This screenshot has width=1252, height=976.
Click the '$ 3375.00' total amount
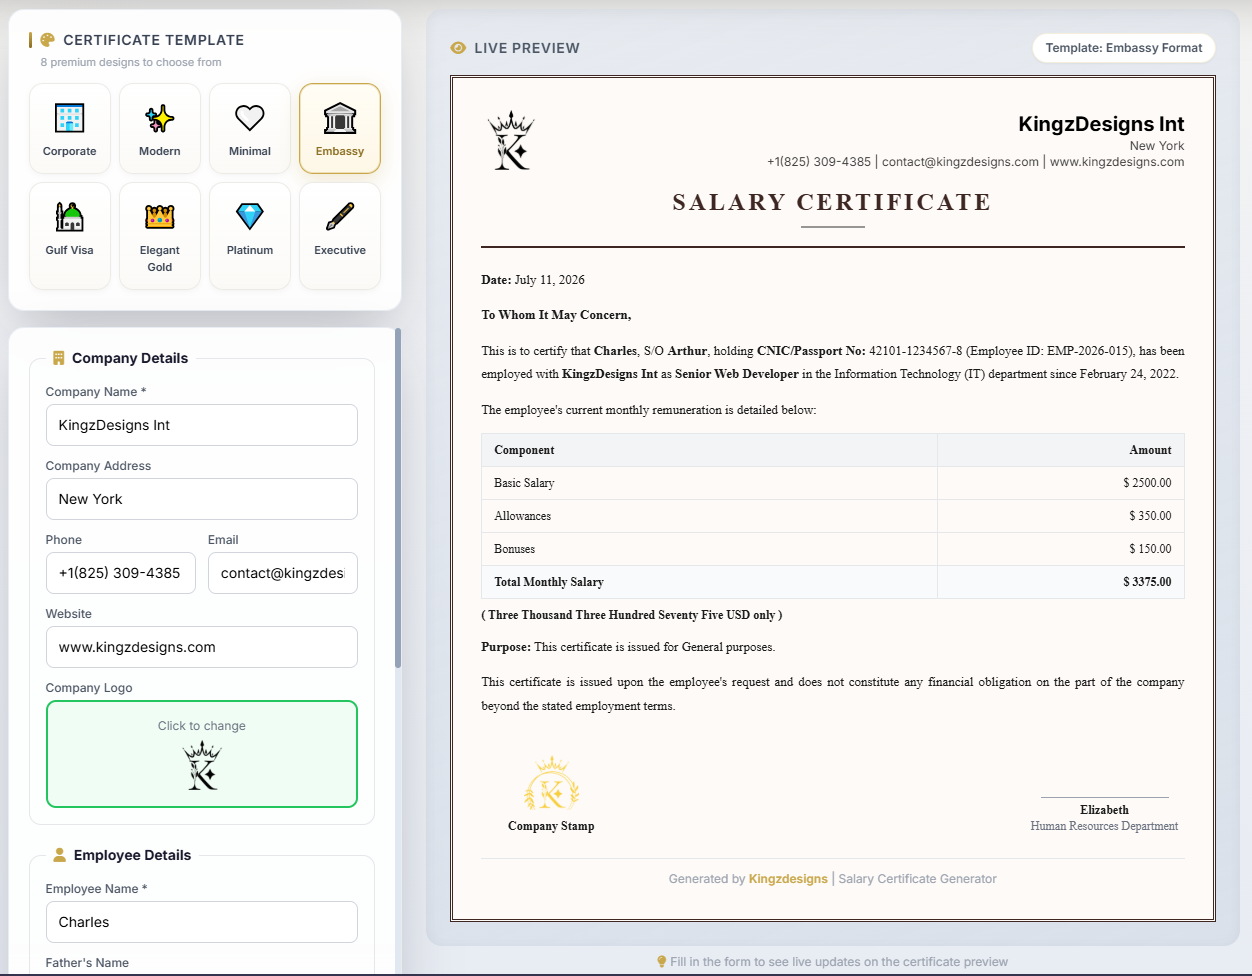point(1147,582)
